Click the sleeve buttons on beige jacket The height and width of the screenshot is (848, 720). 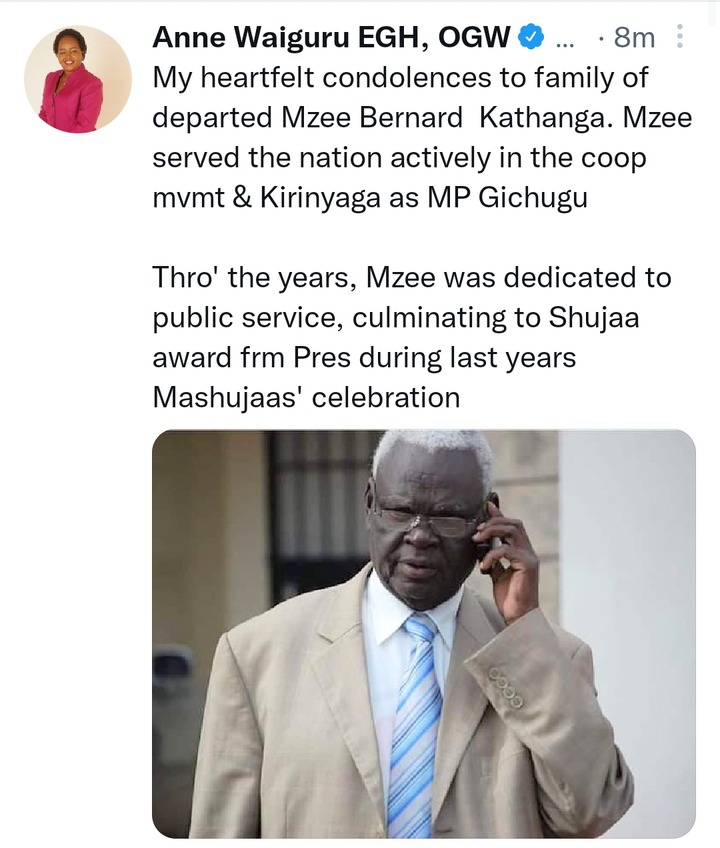coord(506,687)
